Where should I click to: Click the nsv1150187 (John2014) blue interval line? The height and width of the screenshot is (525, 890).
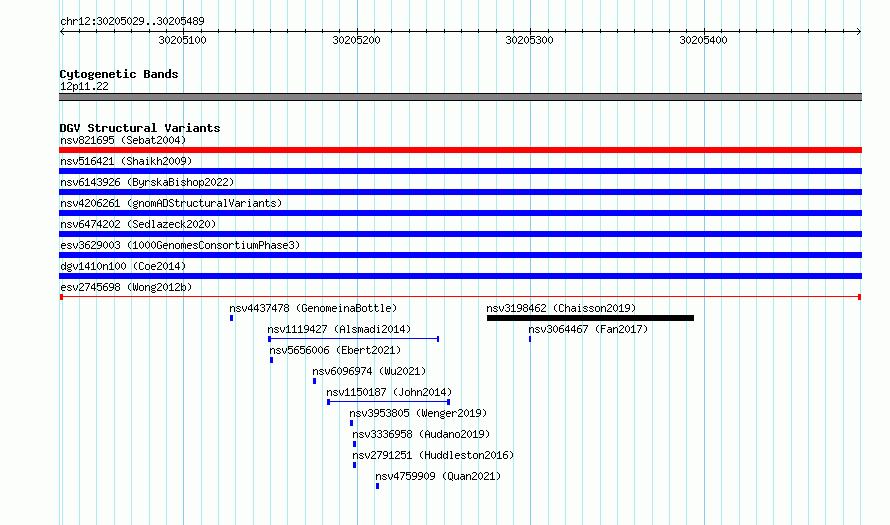pos(389,402)
